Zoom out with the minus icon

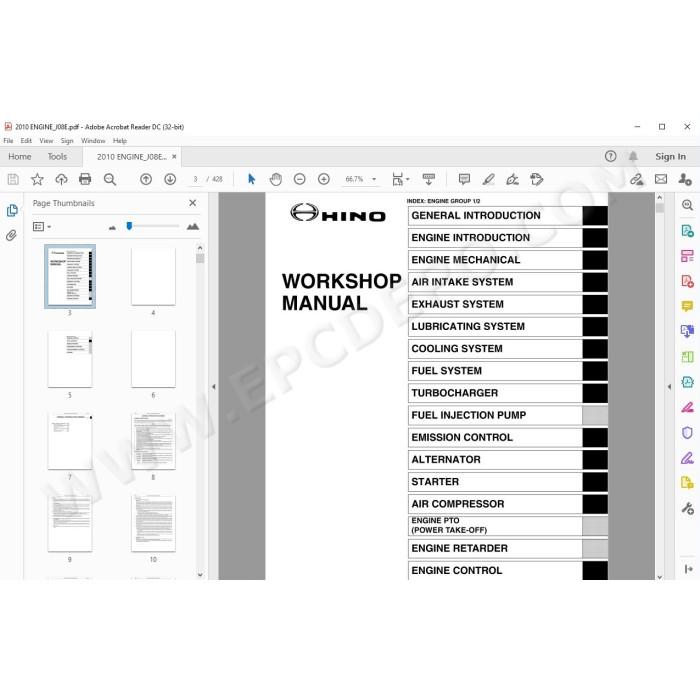click(x=300, y=179)
